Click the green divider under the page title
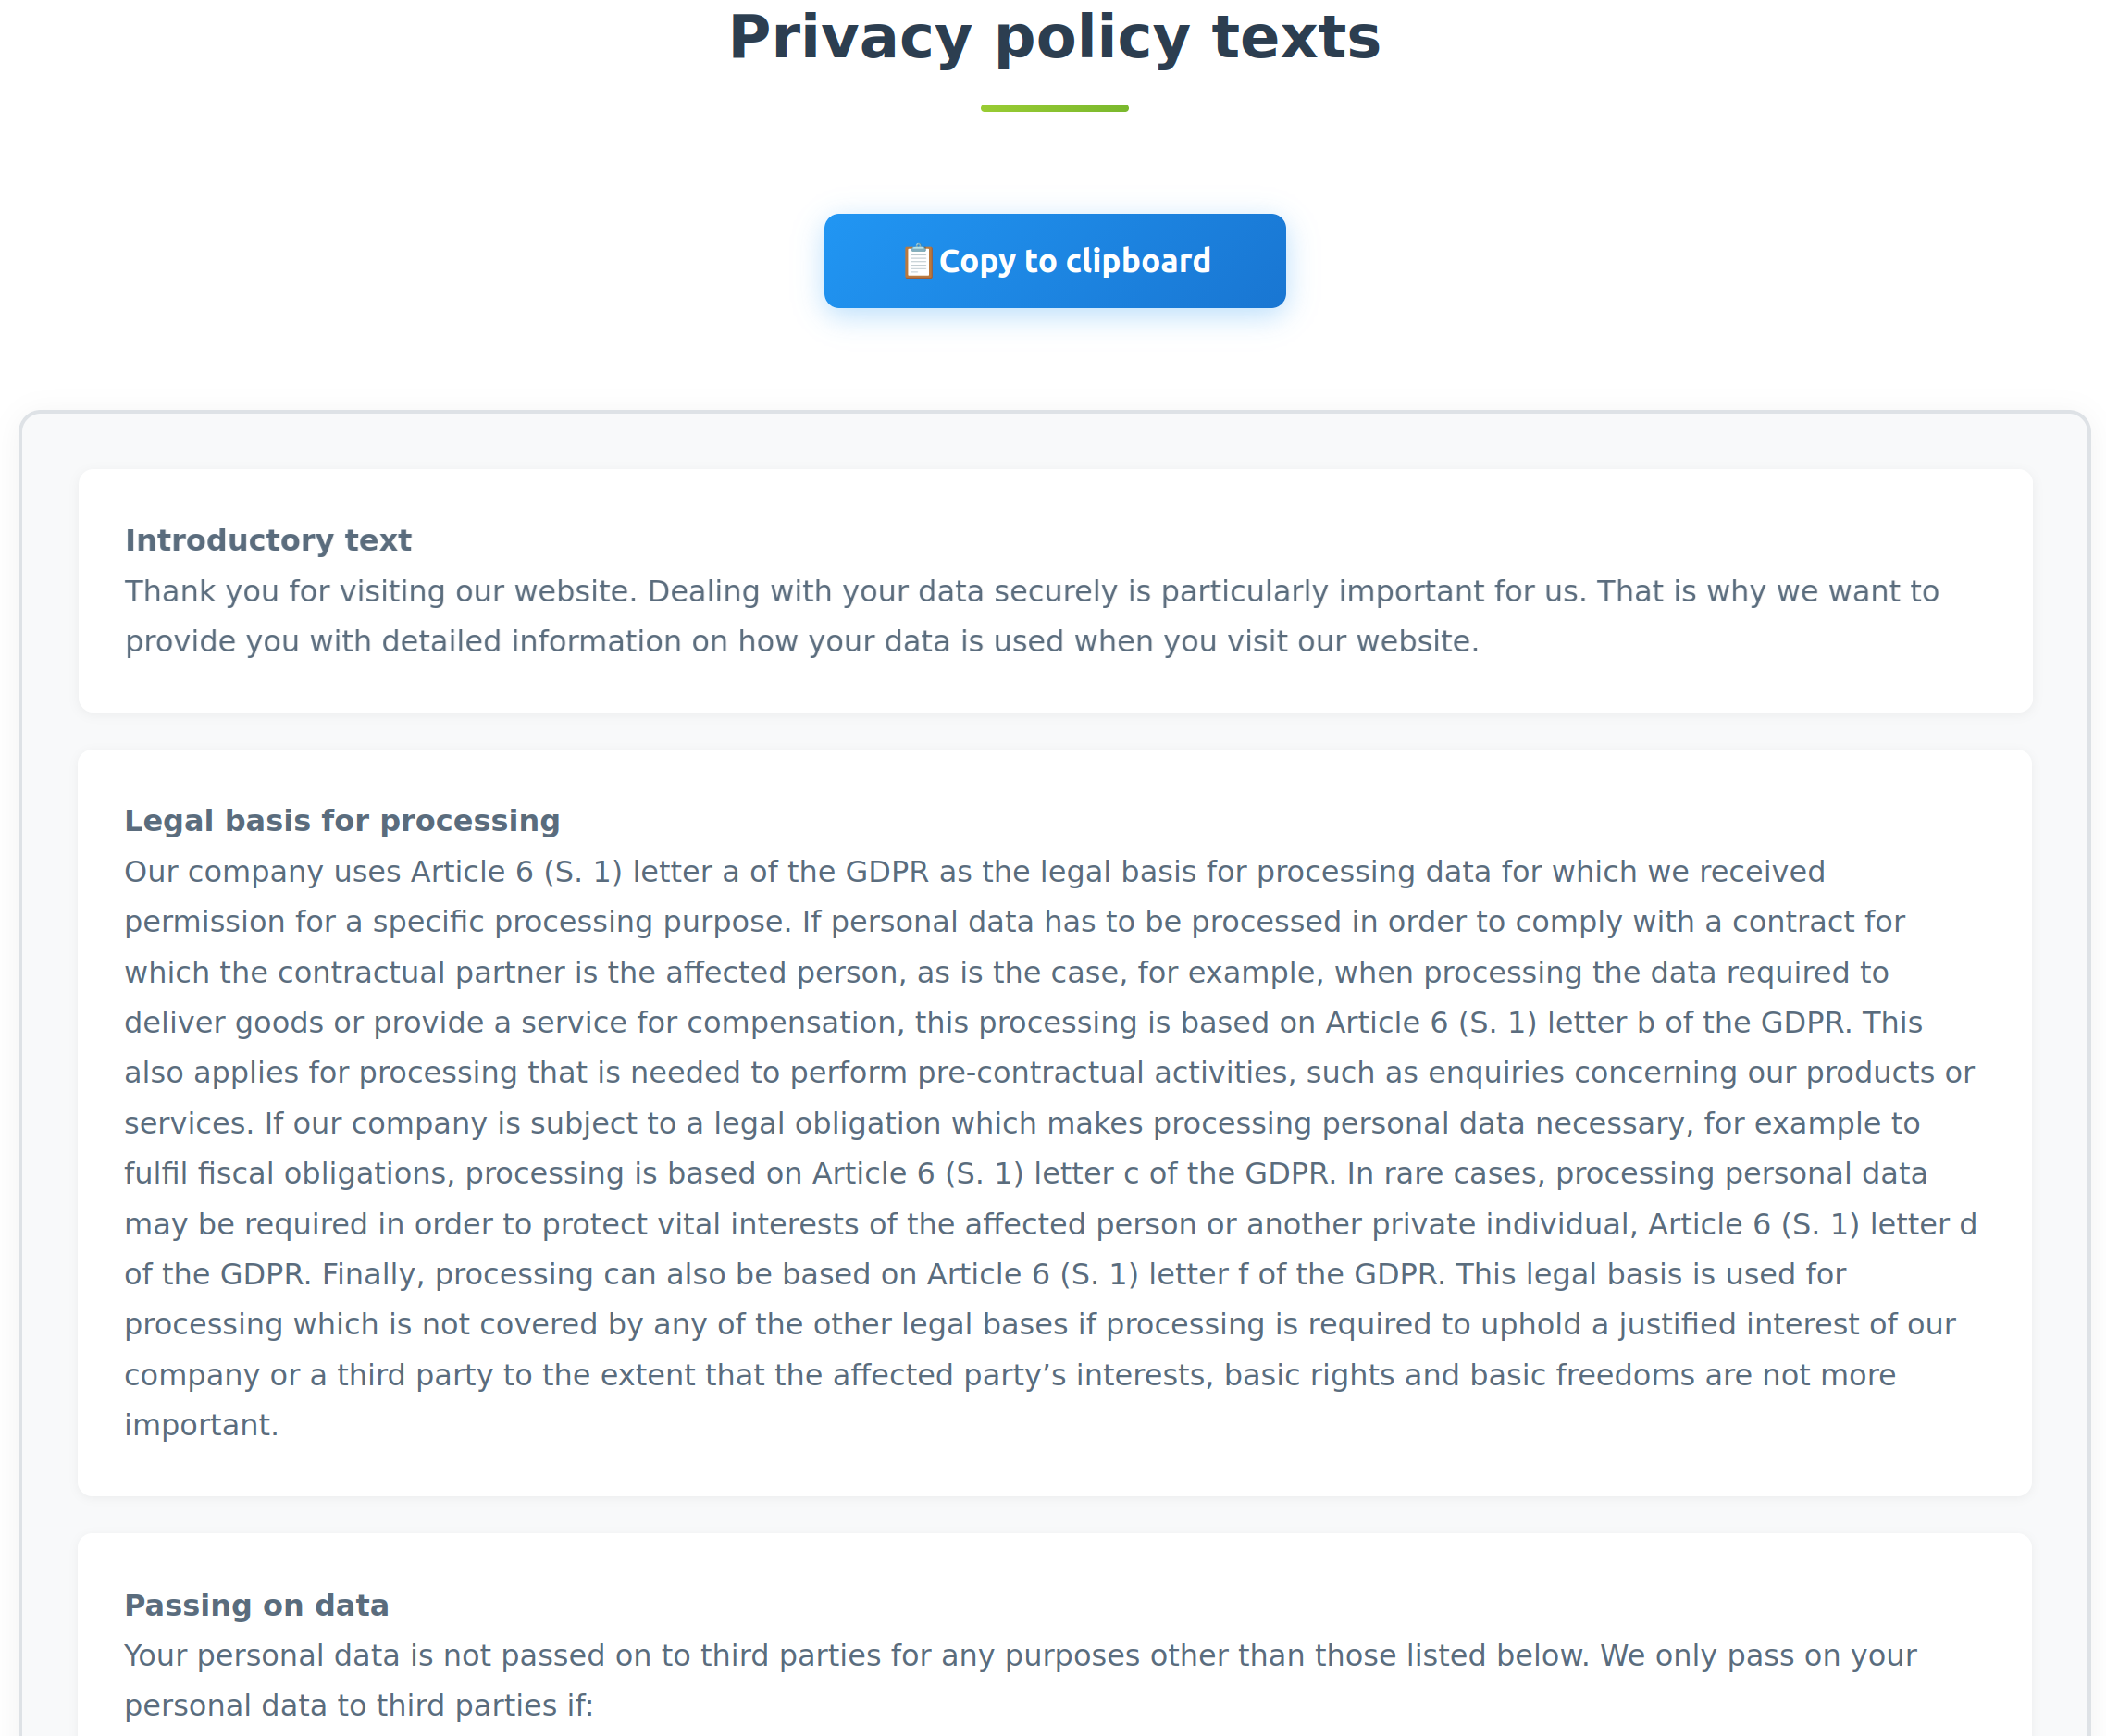Screen dimensions: 2106x1736 tap(1053, 107)
